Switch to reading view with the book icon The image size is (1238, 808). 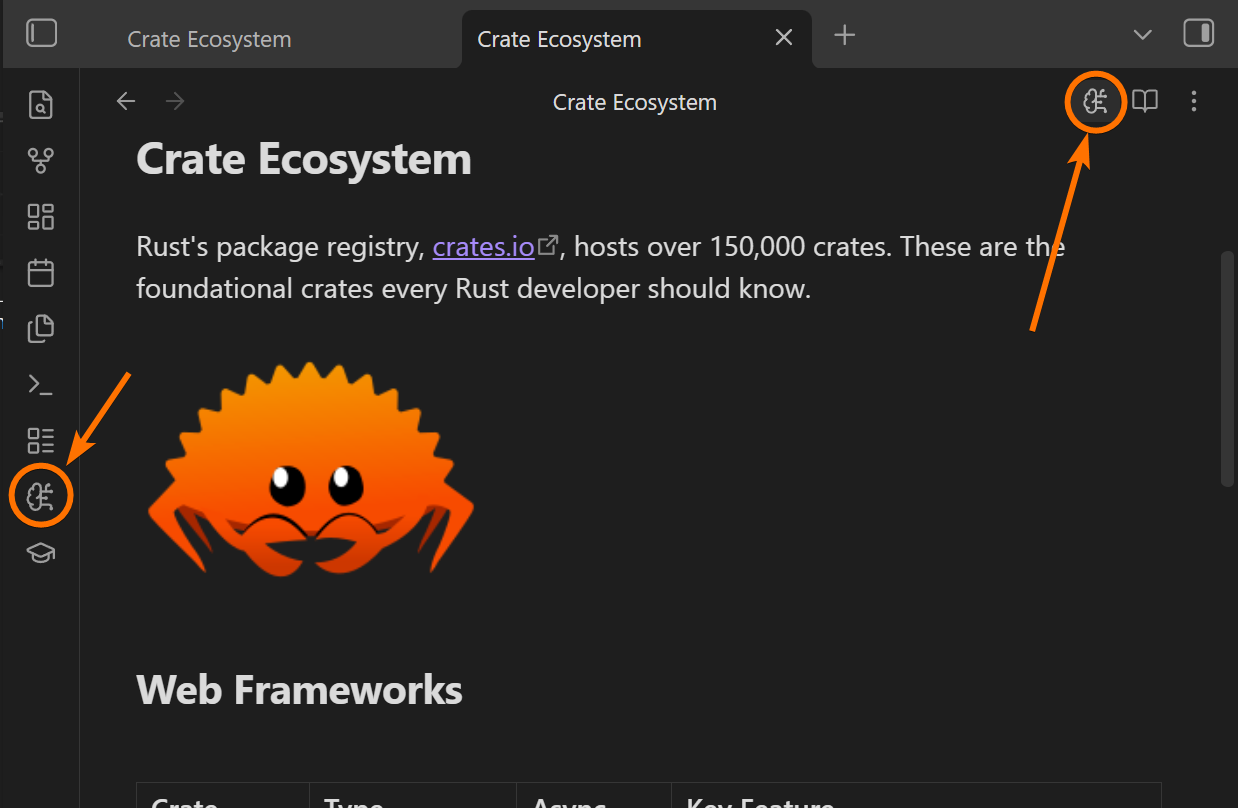(x=1145, y=101)
